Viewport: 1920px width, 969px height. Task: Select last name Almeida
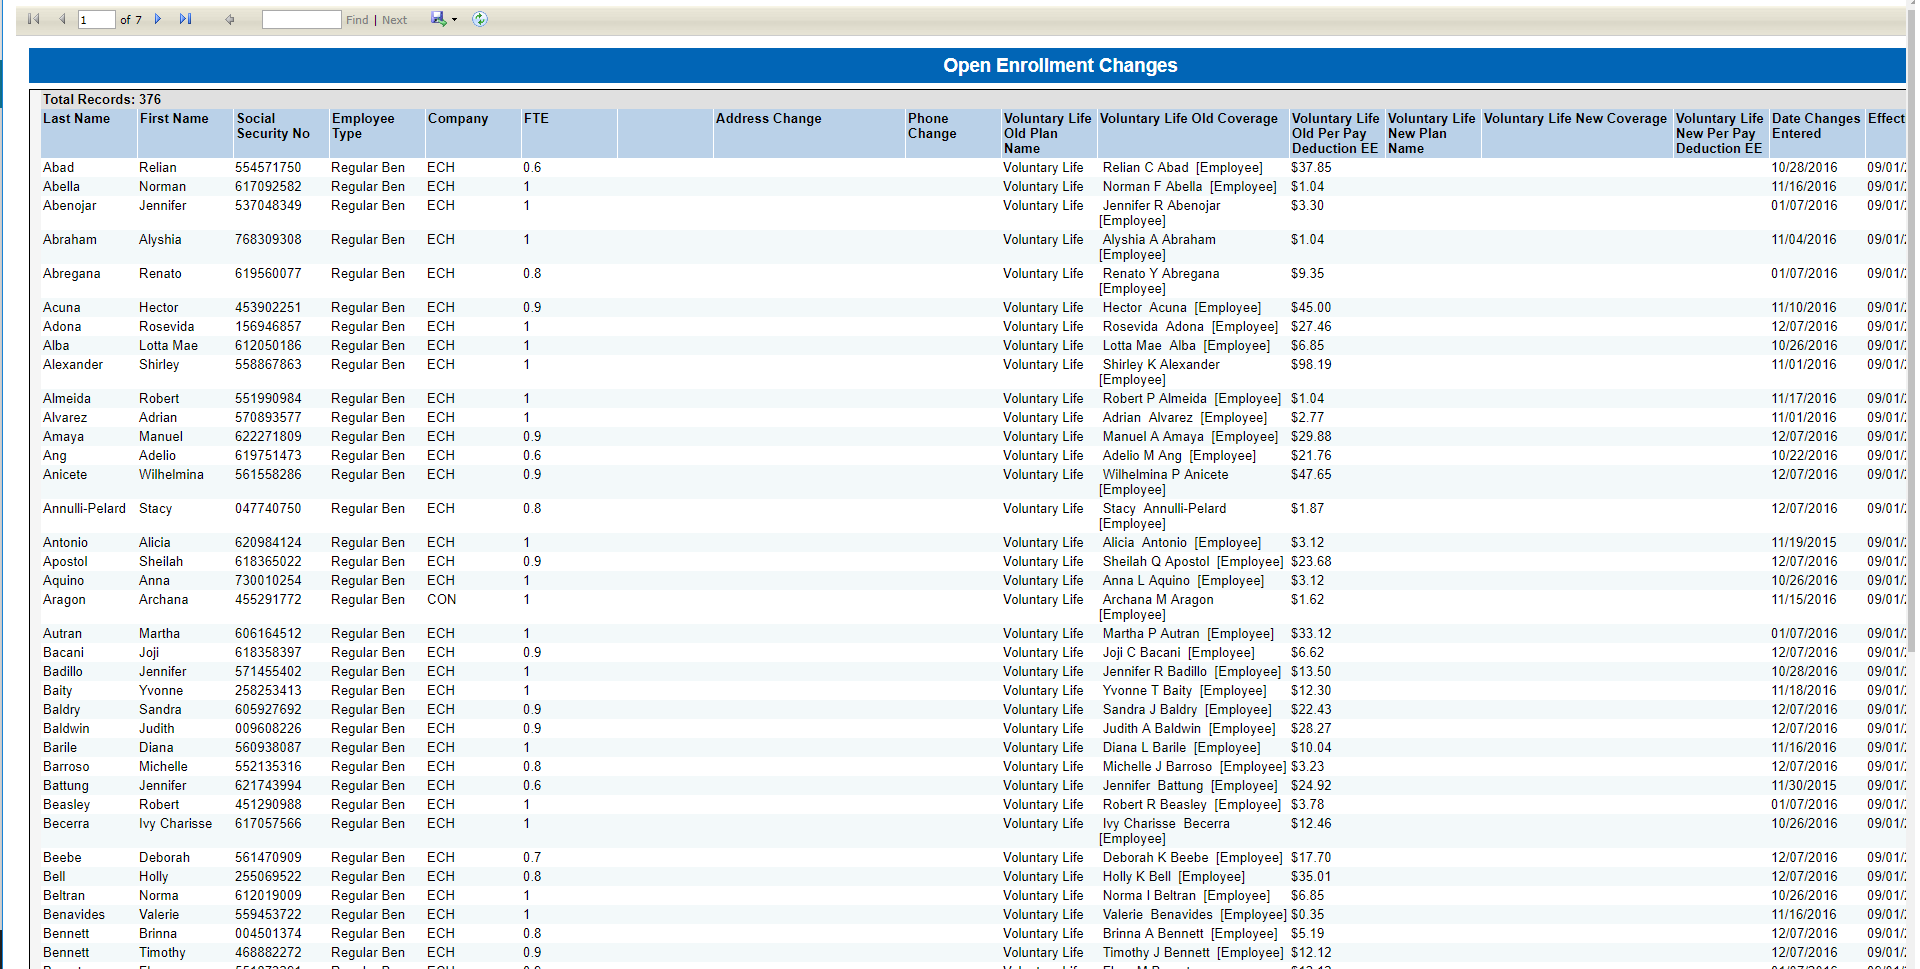(x=67, y=398)
